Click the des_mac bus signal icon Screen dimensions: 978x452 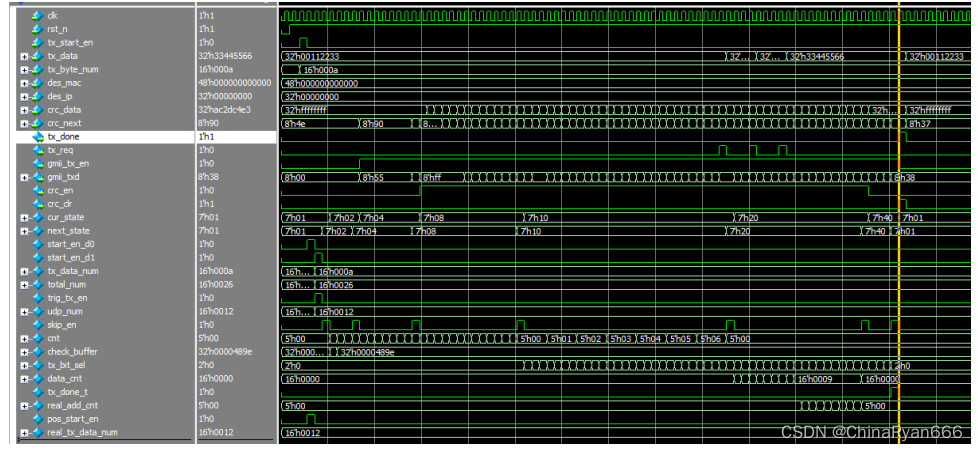(37, 83)
